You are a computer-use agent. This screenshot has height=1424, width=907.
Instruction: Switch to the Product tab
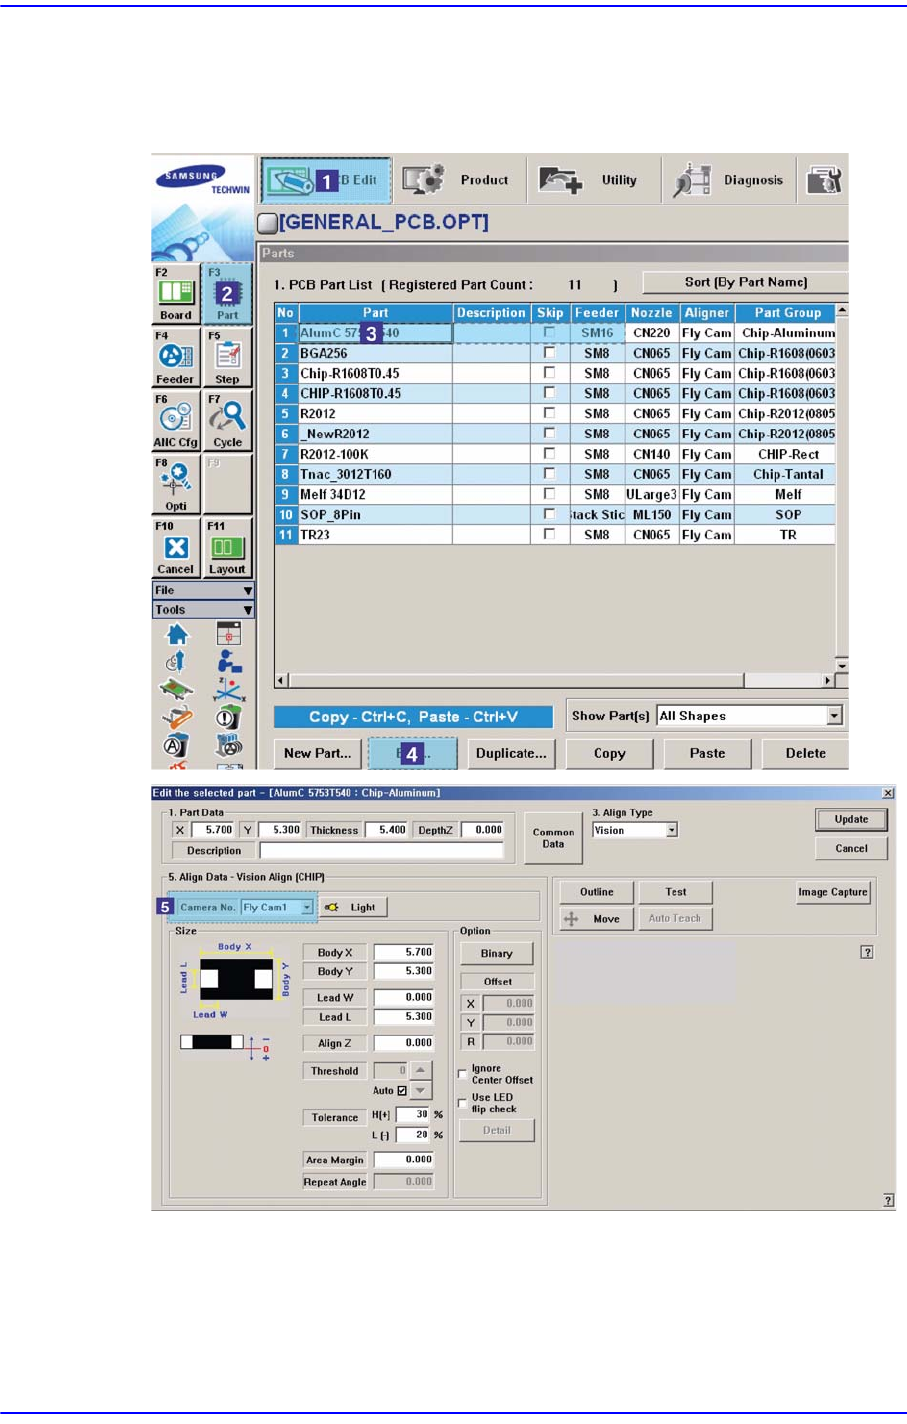tap(458, 180)
